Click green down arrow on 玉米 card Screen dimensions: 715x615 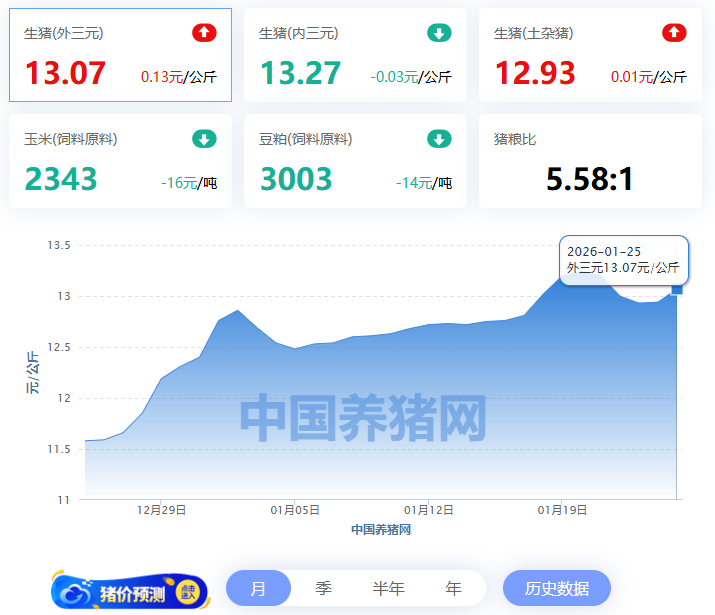coord(204,139)
